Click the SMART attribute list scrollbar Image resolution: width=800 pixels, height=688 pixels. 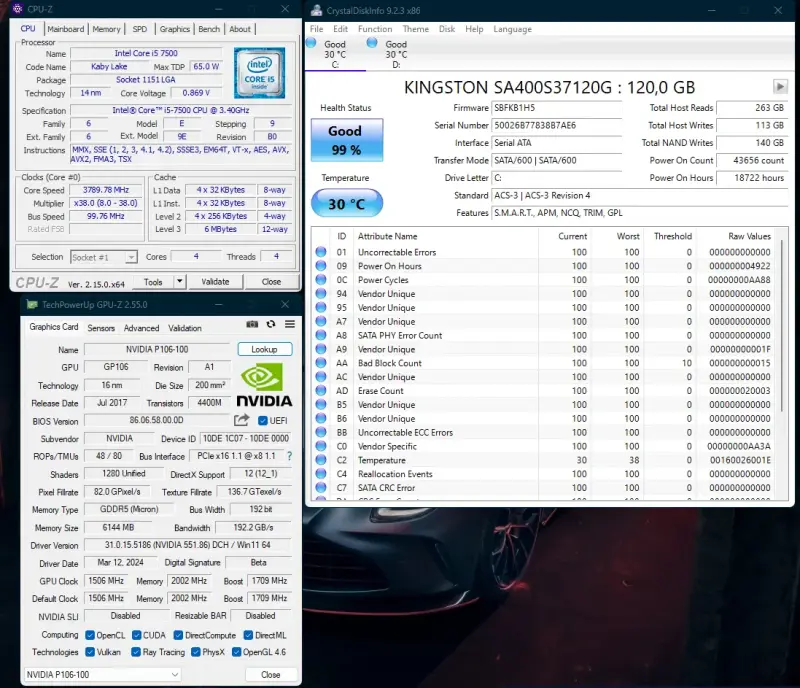782,327
